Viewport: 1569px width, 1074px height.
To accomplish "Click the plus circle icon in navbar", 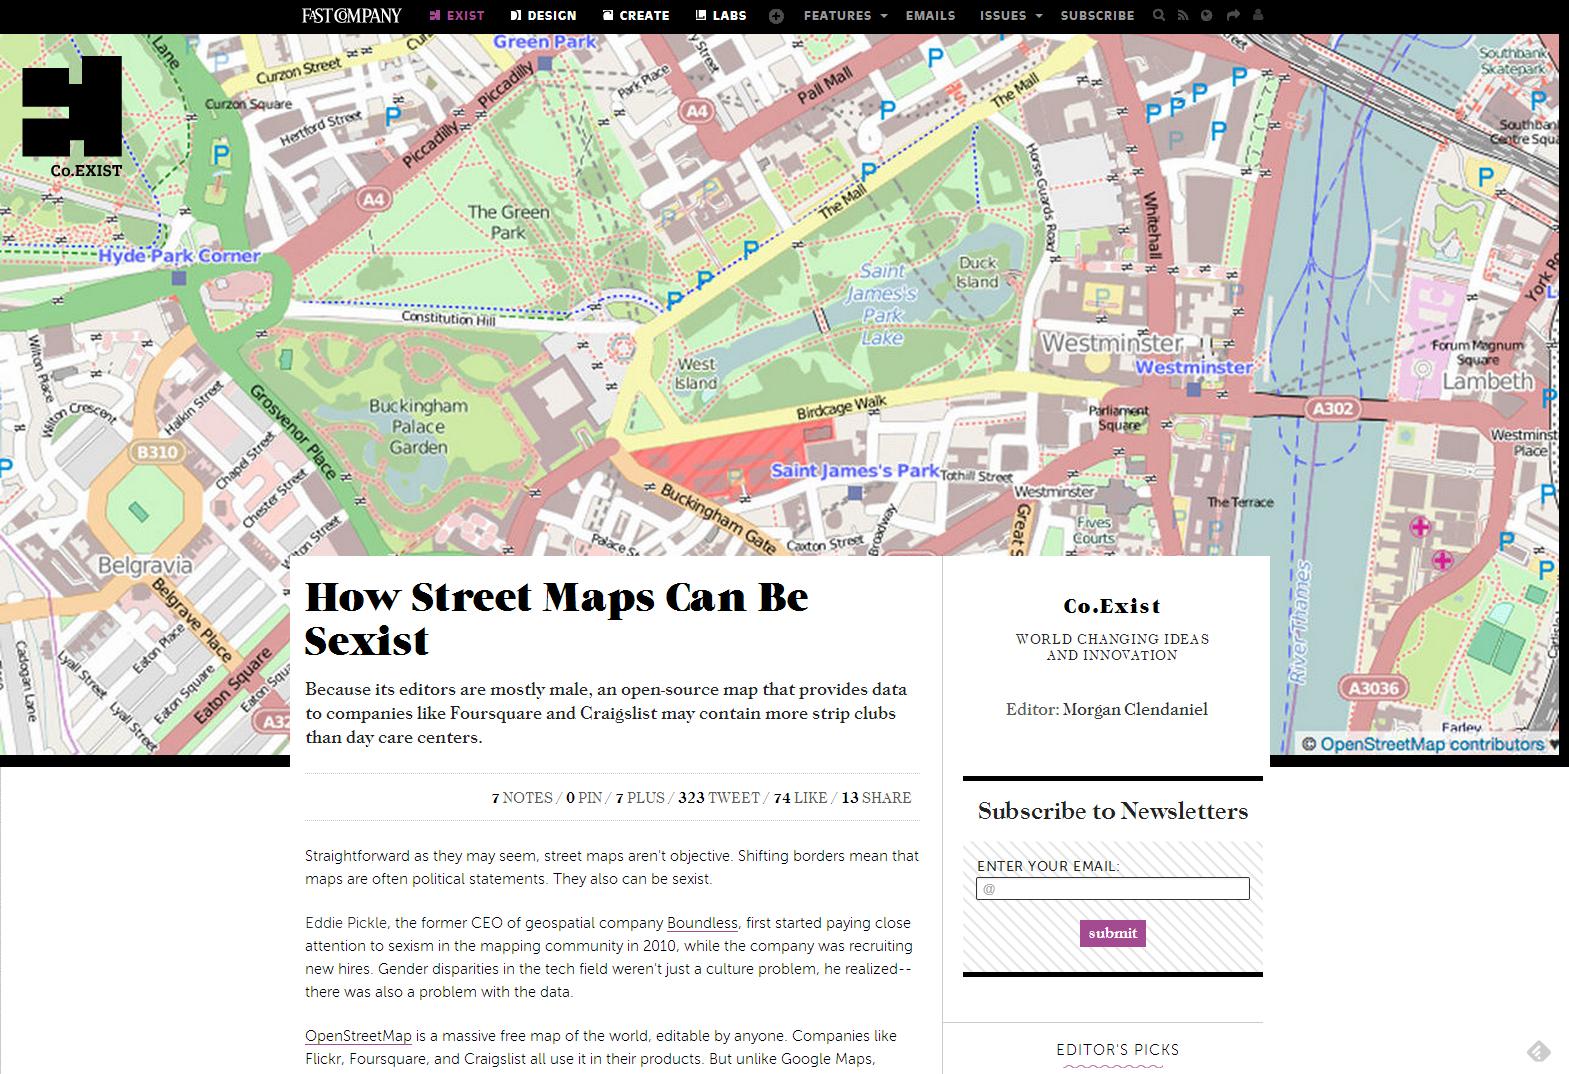I will click(776, 16).
